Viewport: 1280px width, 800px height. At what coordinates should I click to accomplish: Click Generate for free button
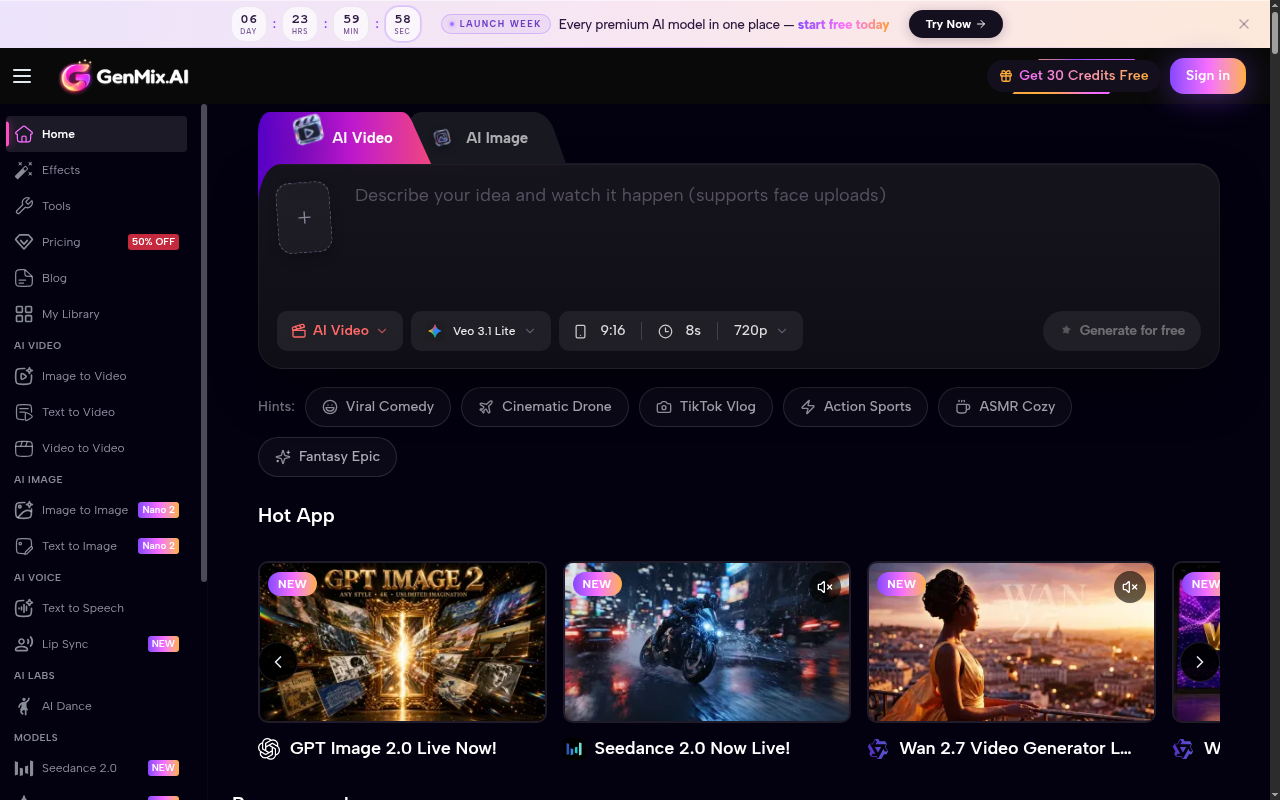click(x=1122, y=331)
